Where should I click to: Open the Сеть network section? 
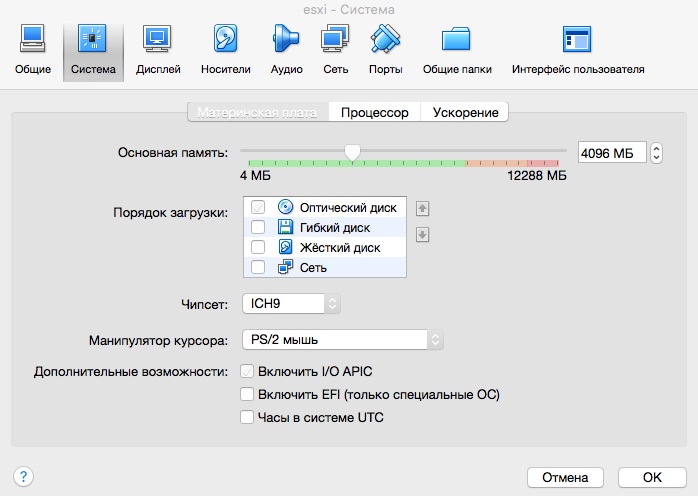coord(335,50)
